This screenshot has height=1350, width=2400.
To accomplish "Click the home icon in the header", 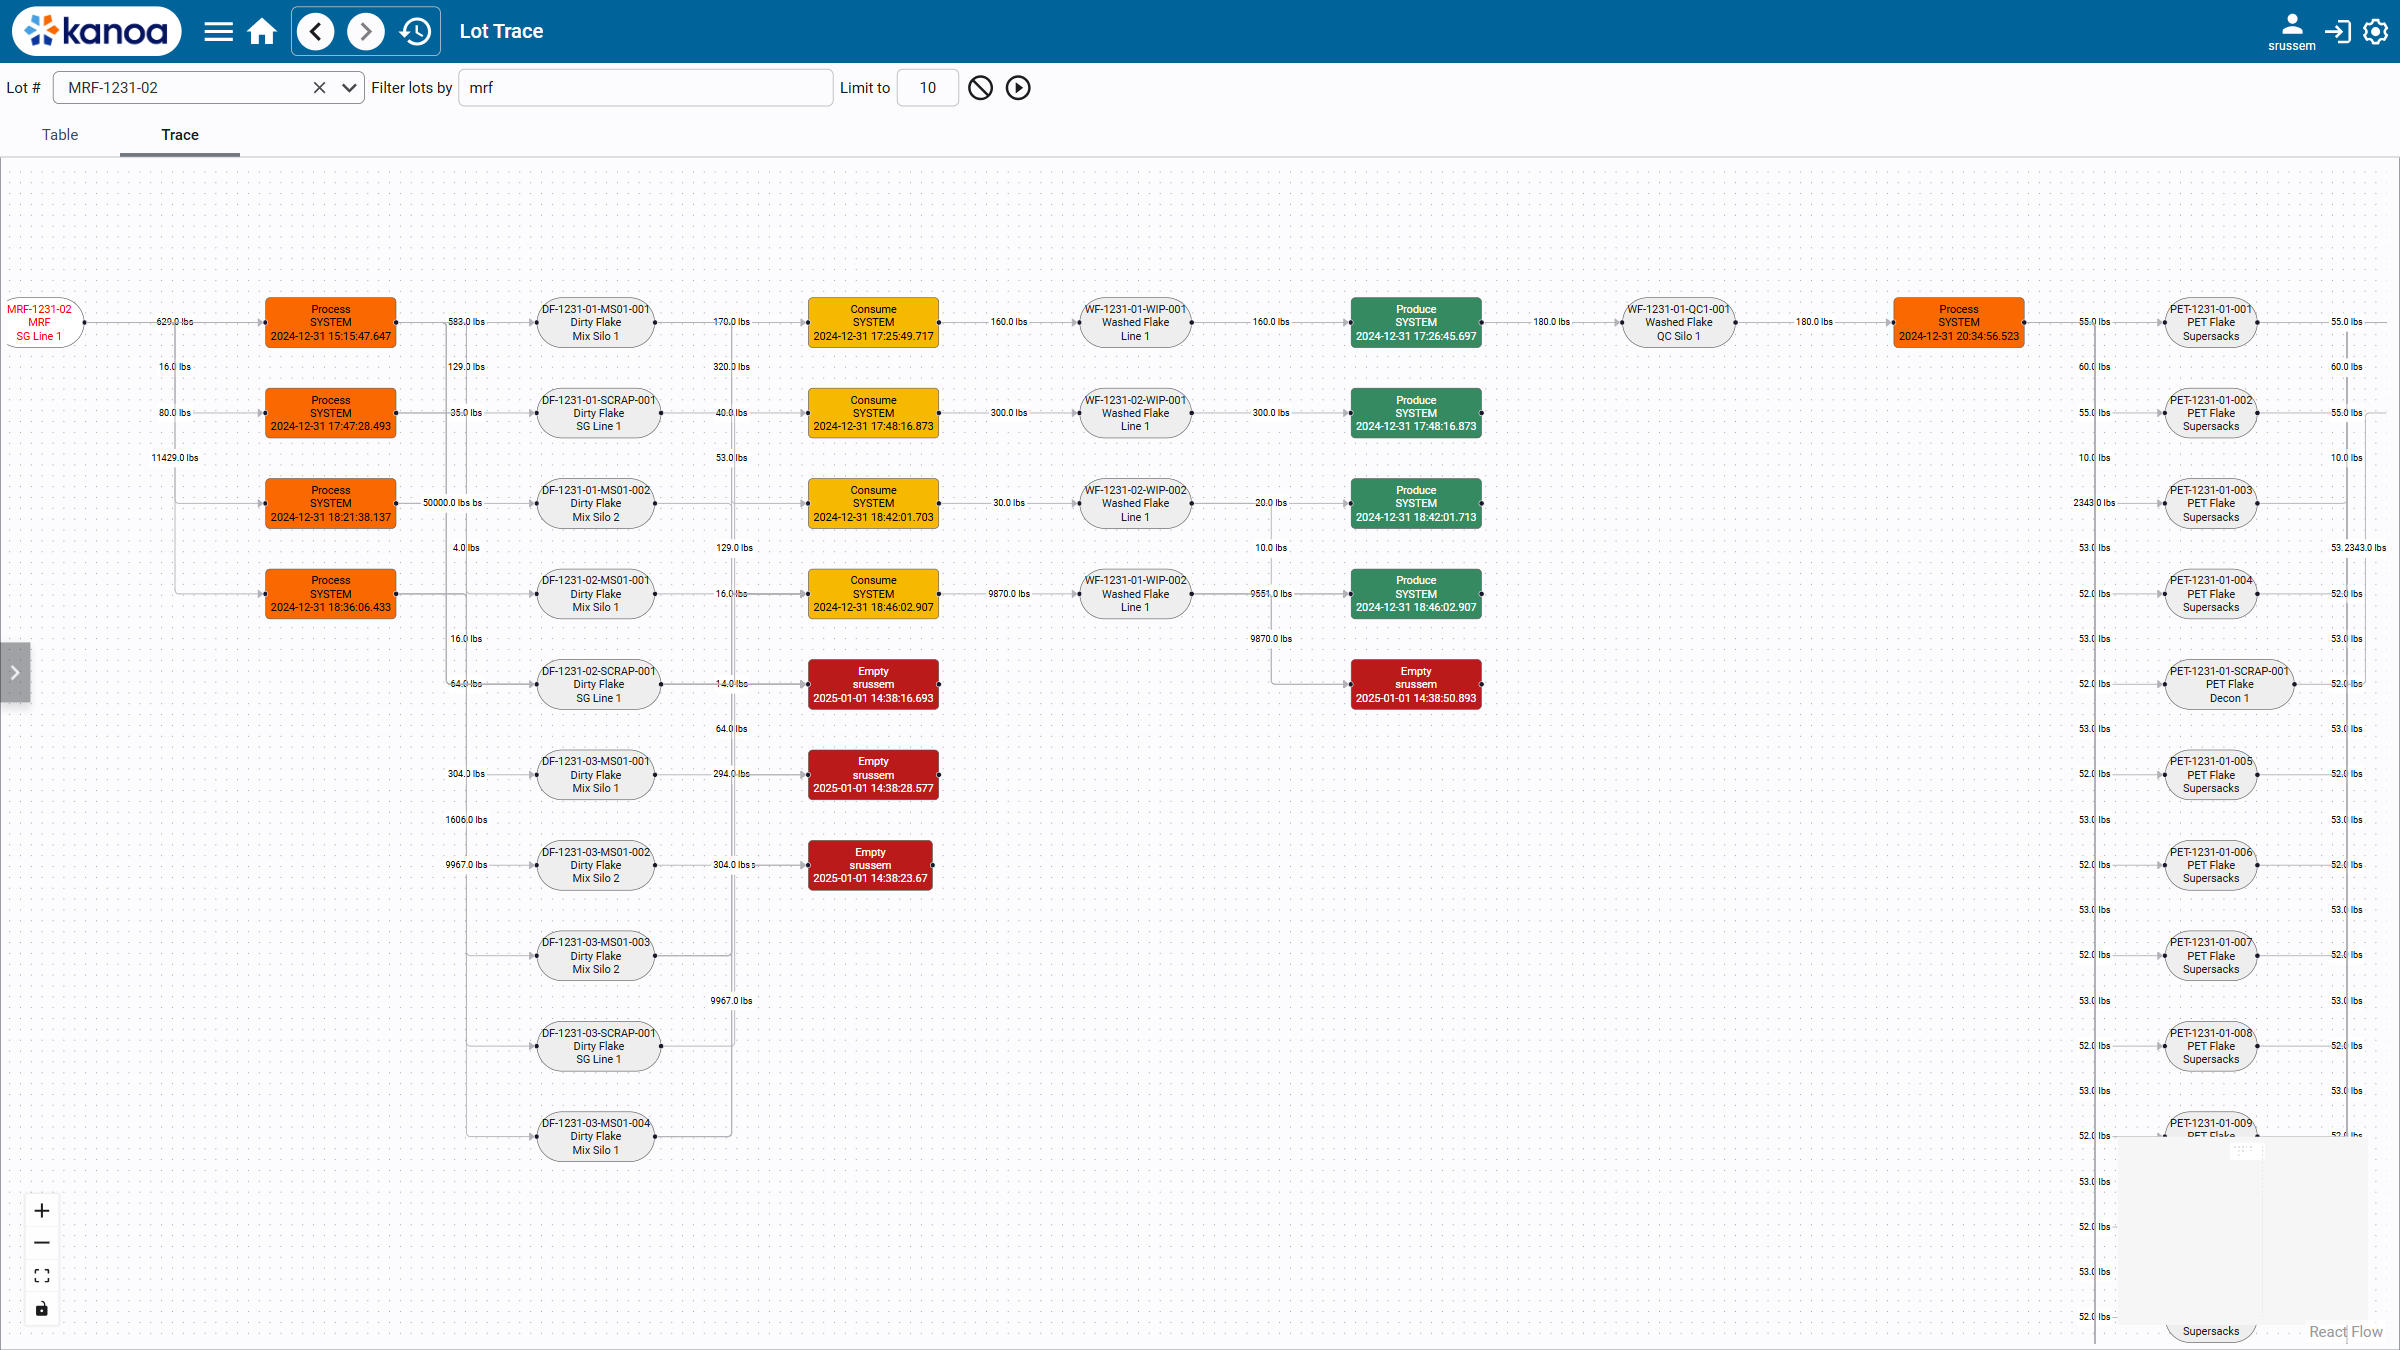I will pos(262,31).
